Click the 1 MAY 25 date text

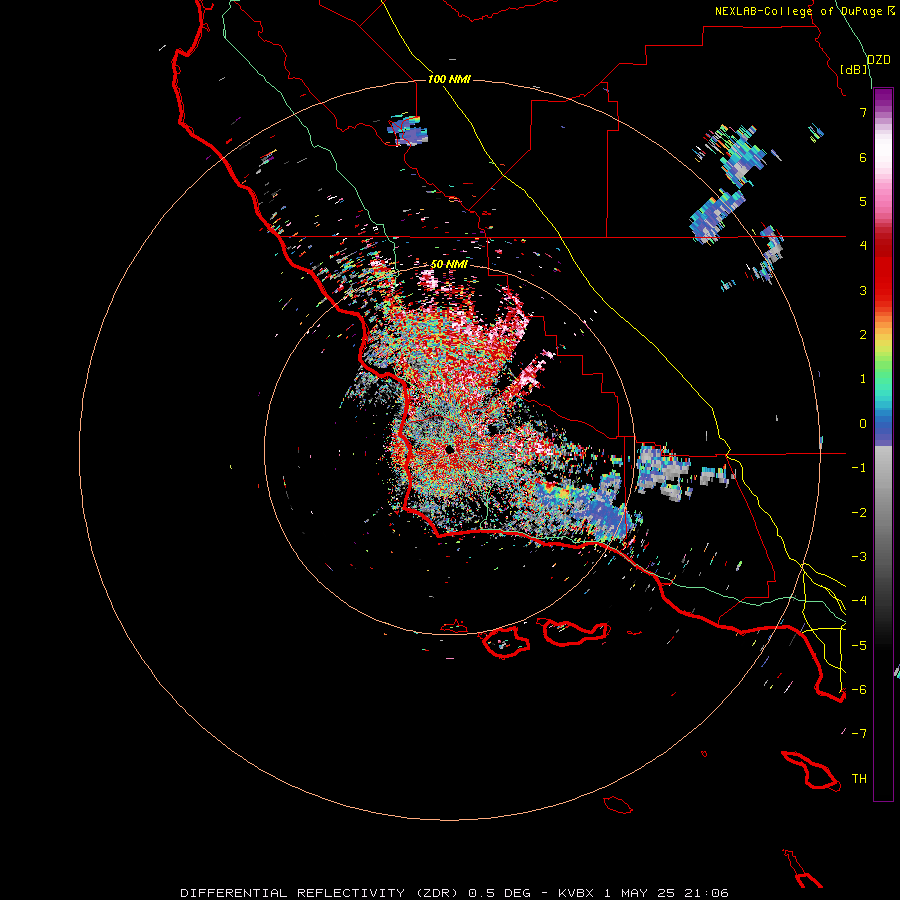[x=638, y=893]
